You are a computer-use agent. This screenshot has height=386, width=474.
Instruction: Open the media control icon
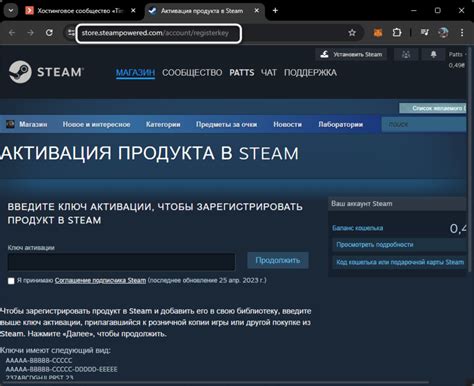coord(425,33)
